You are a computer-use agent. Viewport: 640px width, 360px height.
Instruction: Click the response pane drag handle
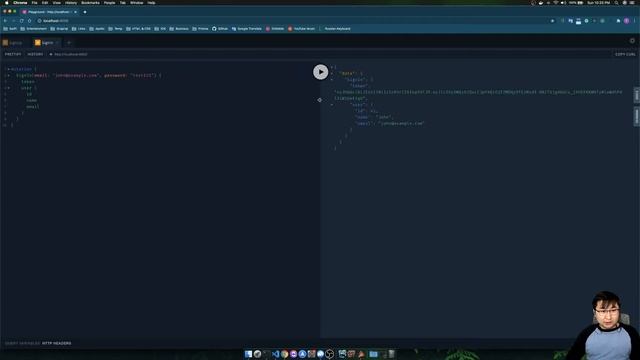[x=320, y=100]
